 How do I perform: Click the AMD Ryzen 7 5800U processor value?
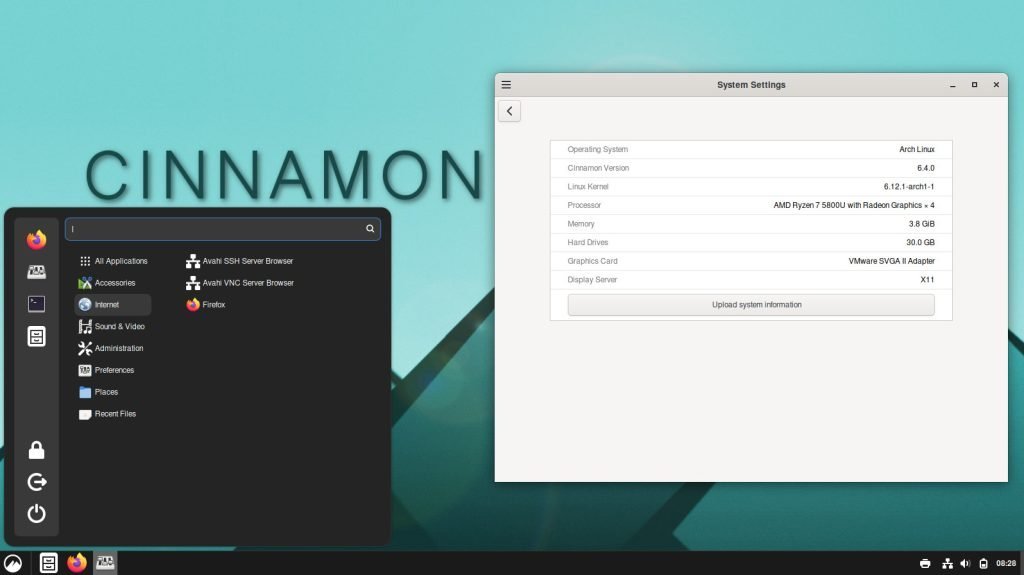(x=854, y=205)
